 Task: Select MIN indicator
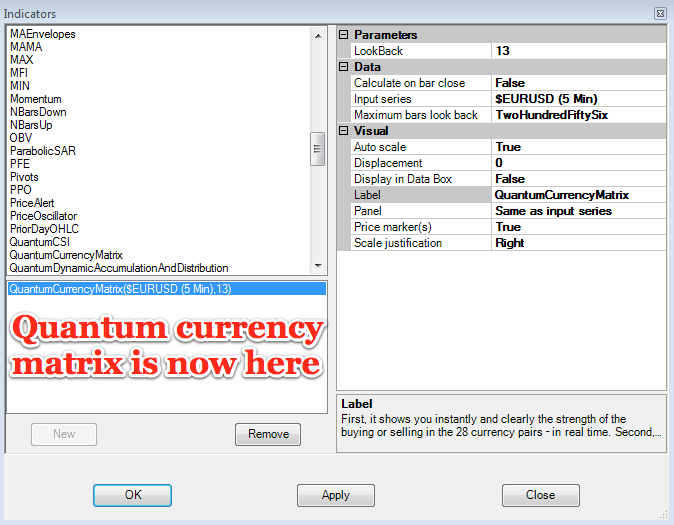(x=20, y=86)
